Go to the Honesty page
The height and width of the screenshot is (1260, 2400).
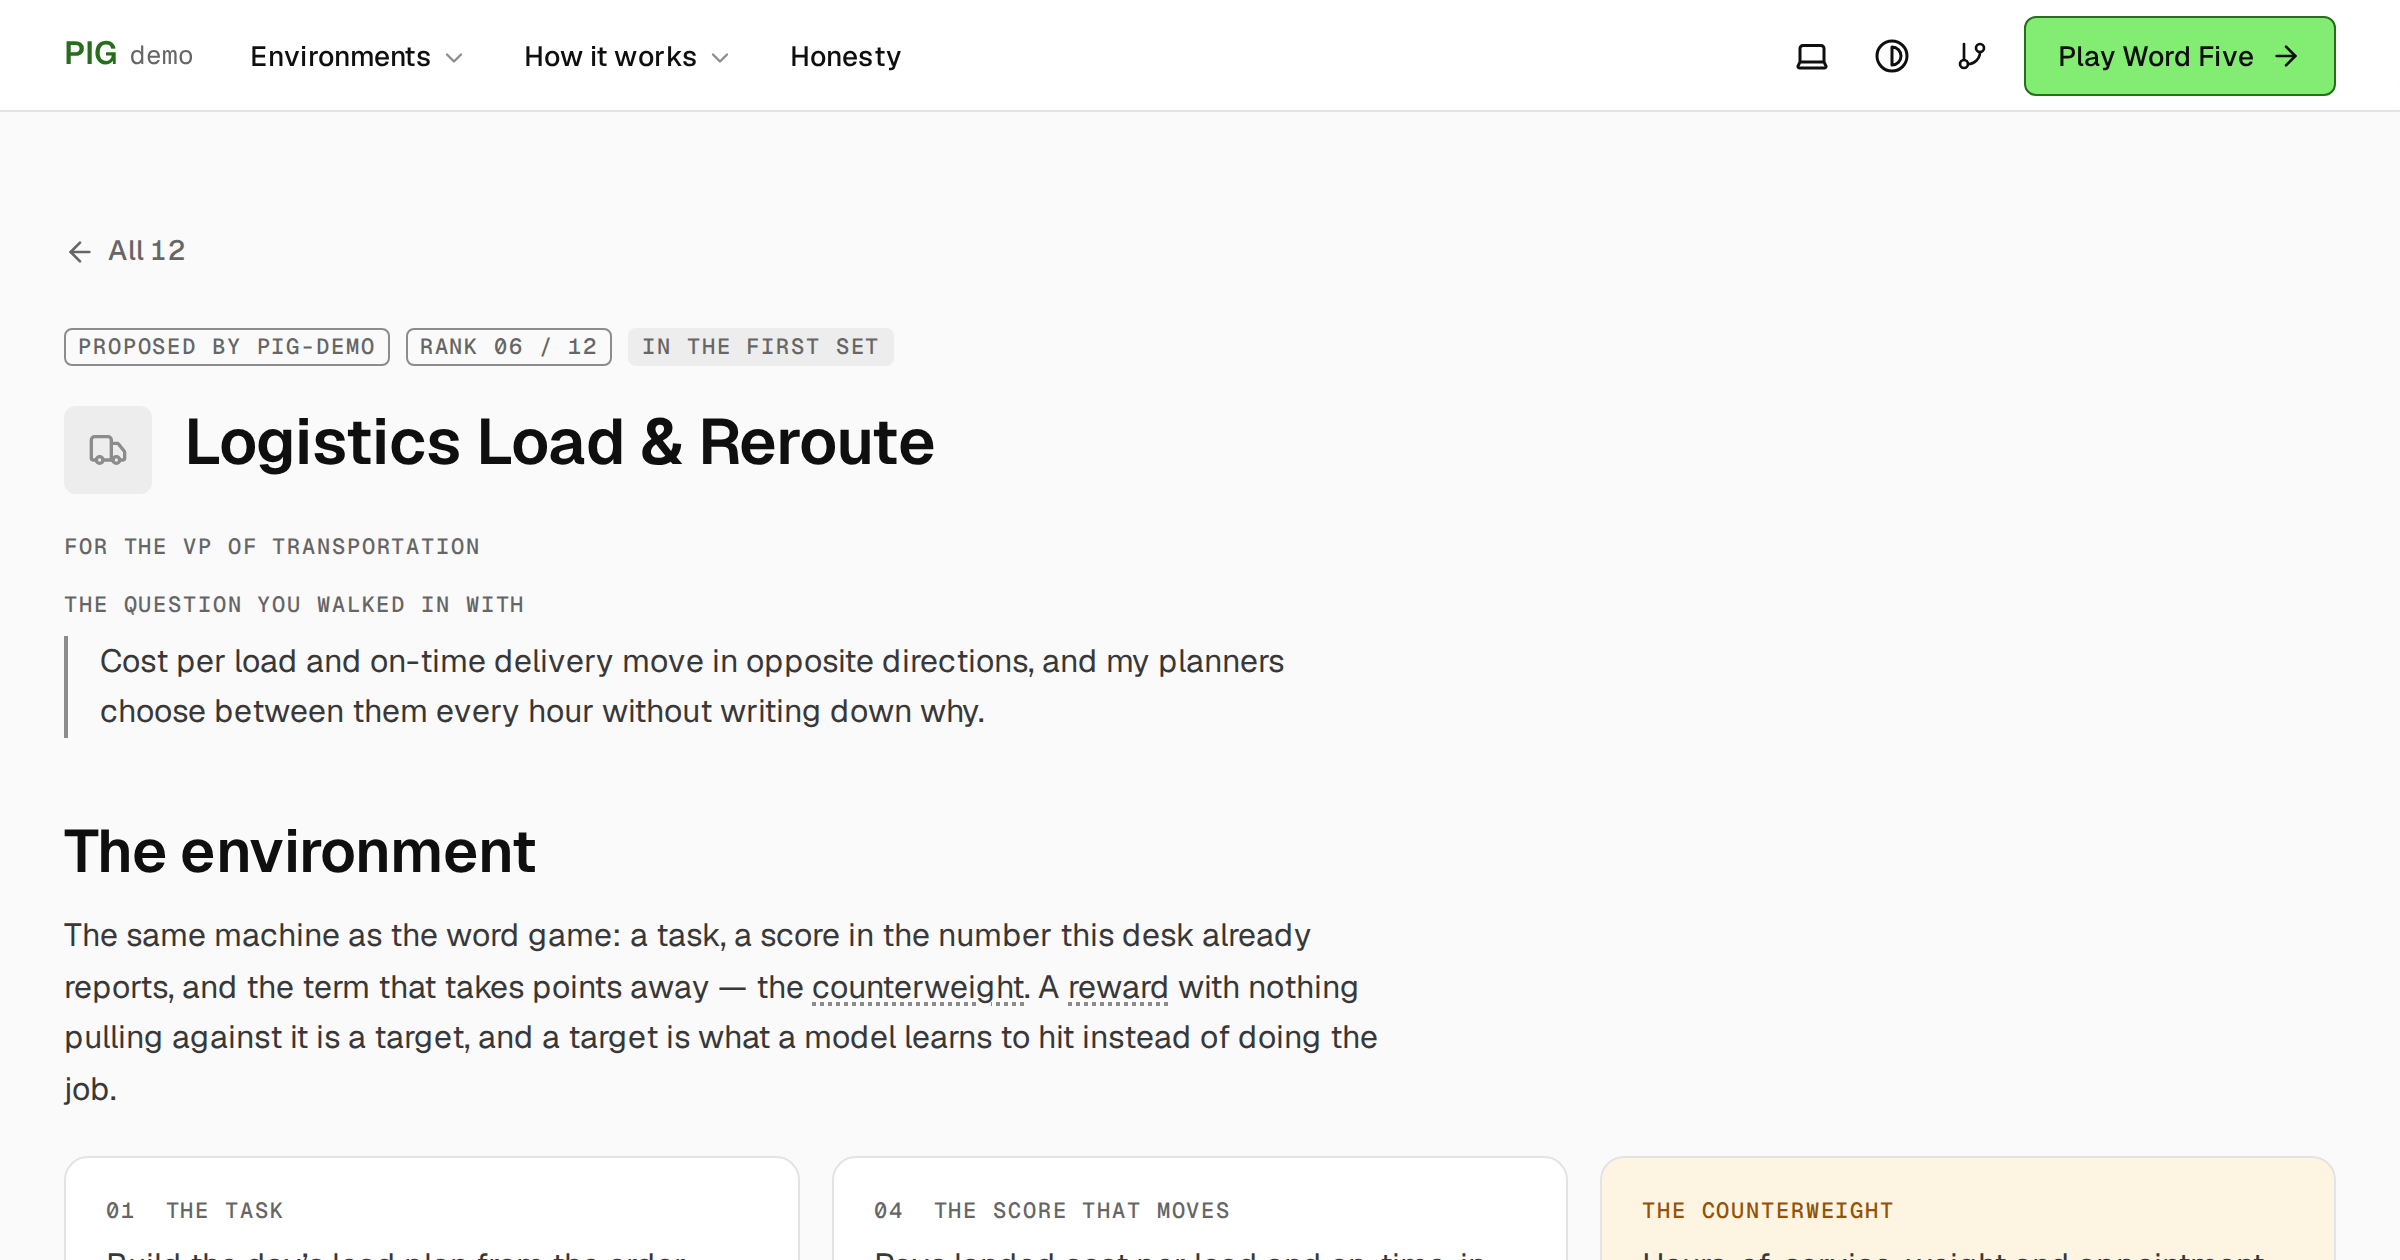point(845,56)
